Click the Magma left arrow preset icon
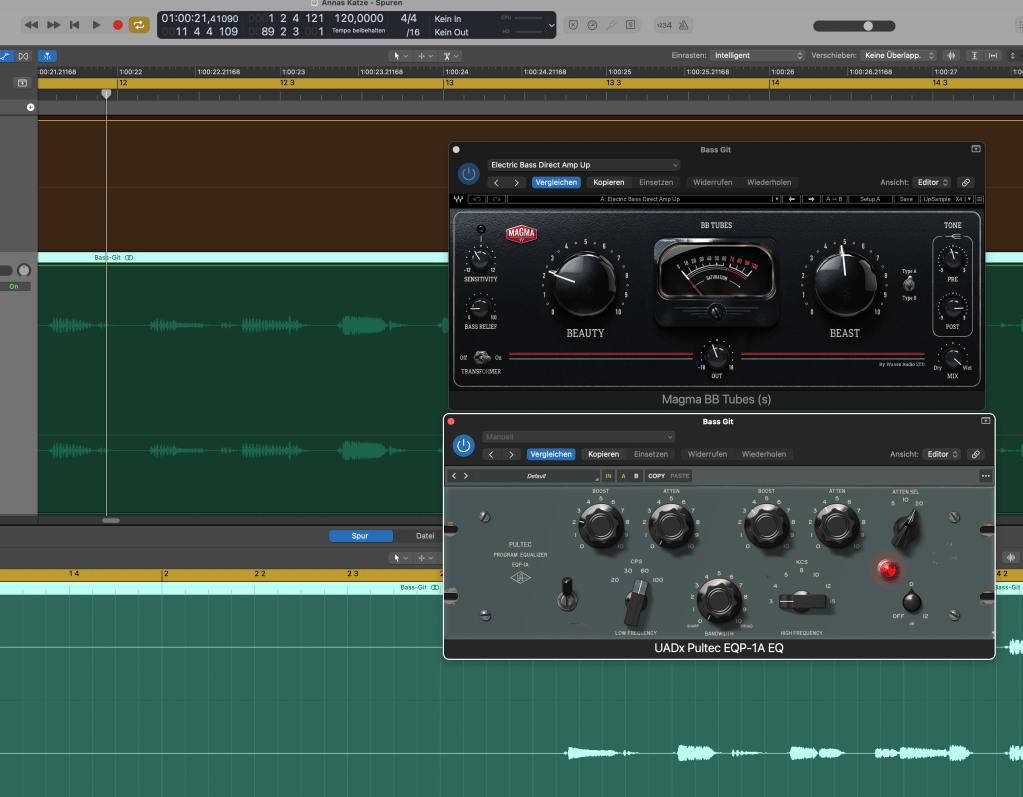The image size is (1023, 797). (792, 199)
